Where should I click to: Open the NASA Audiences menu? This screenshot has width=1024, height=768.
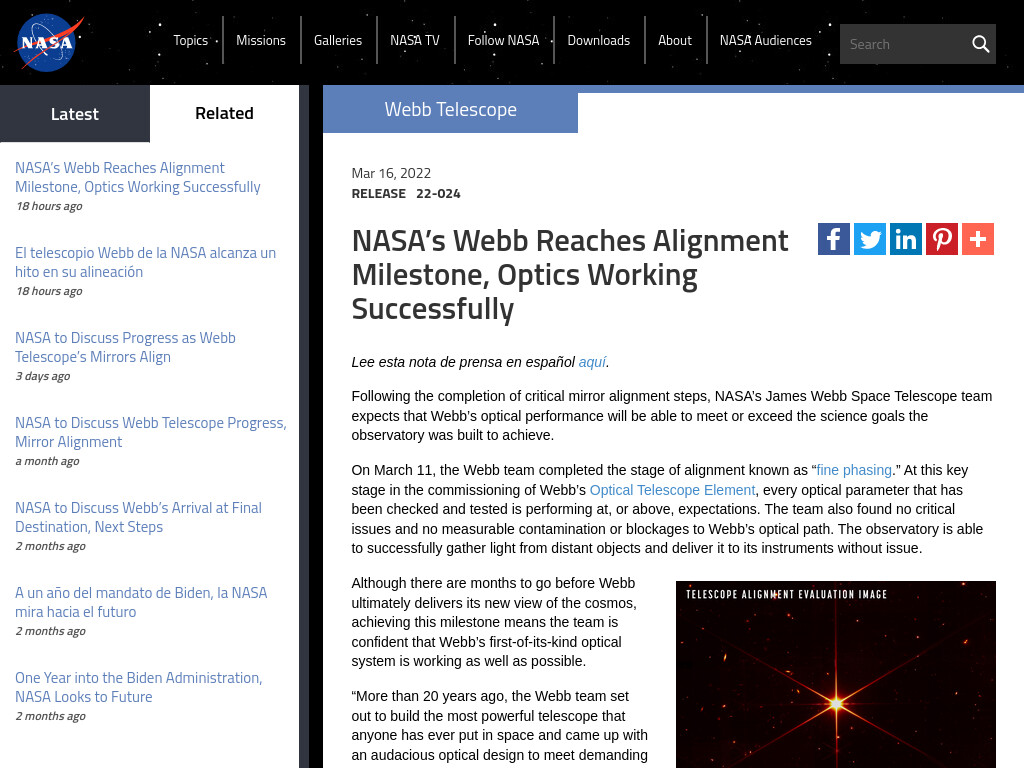point(765,40)
